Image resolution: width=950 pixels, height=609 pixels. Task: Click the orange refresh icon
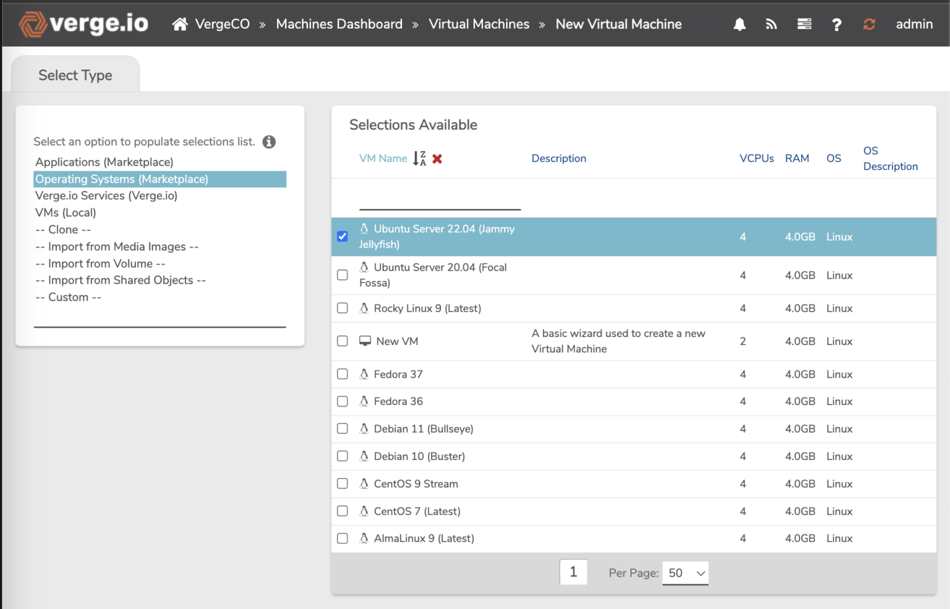click(869, 24)
